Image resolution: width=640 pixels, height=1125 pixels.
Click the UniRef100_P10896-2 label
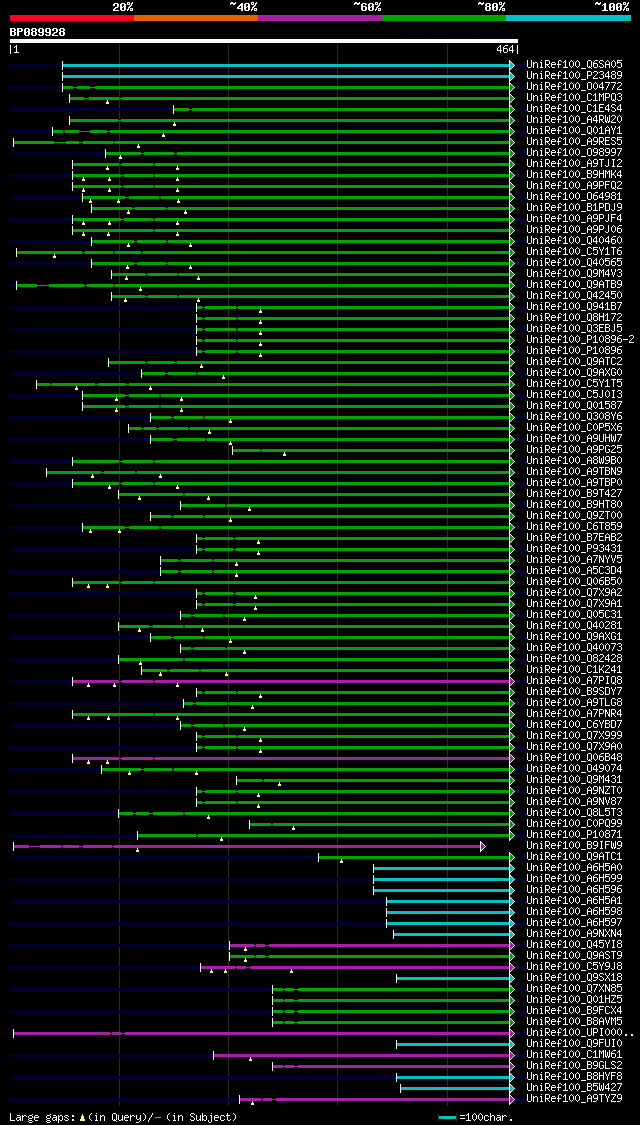click(580, 339)
